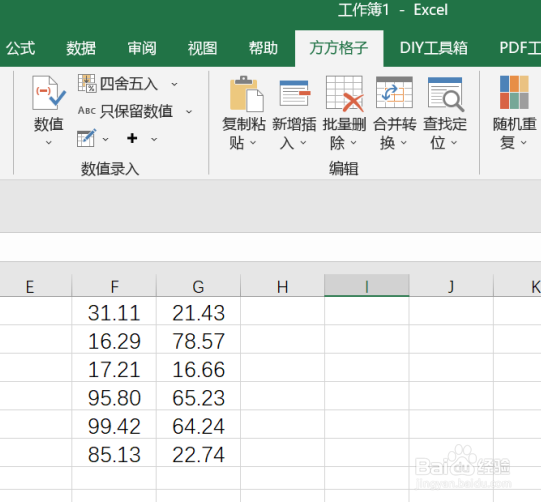541x502 pixels.
Task: Select column header J
Action: (451, 286)
